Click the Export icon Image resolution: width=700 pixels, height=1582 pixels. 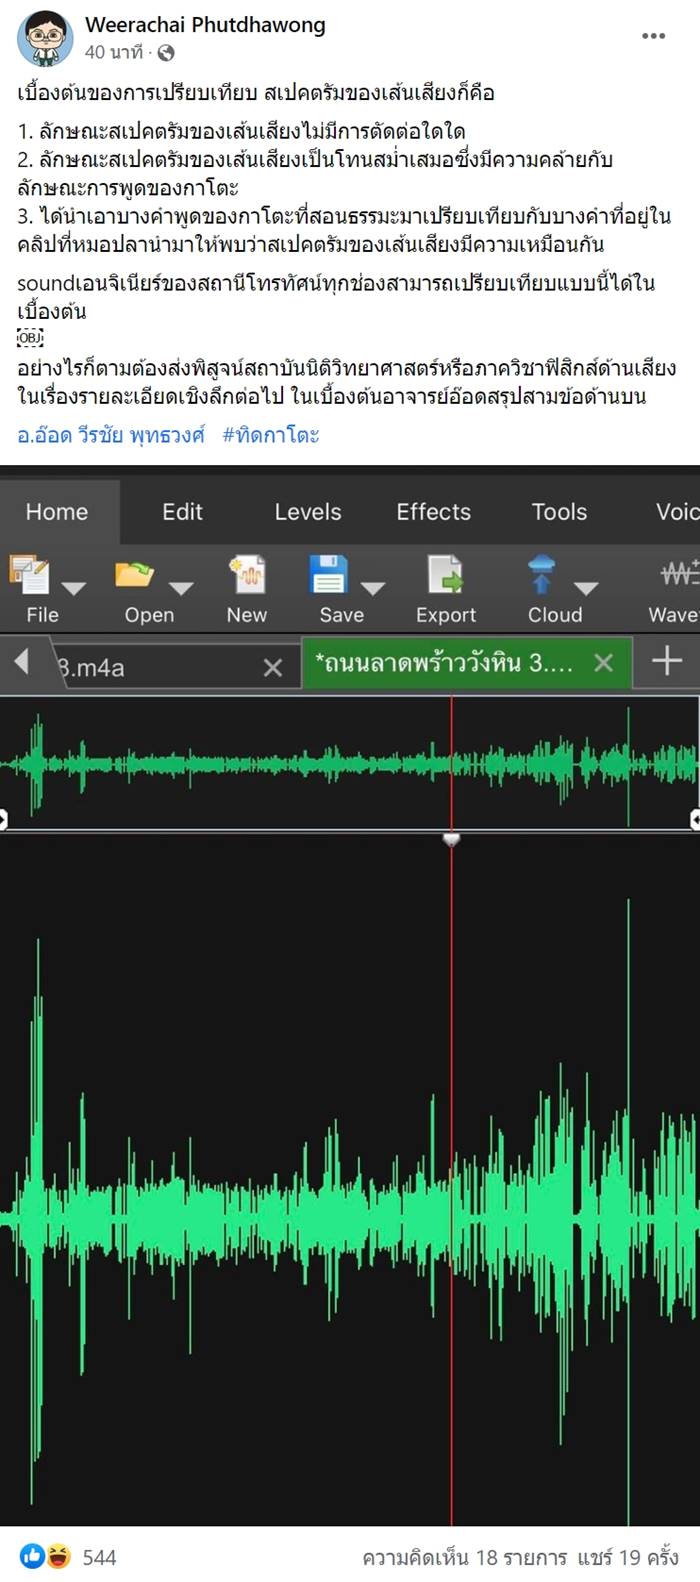[x=445, y=575]
